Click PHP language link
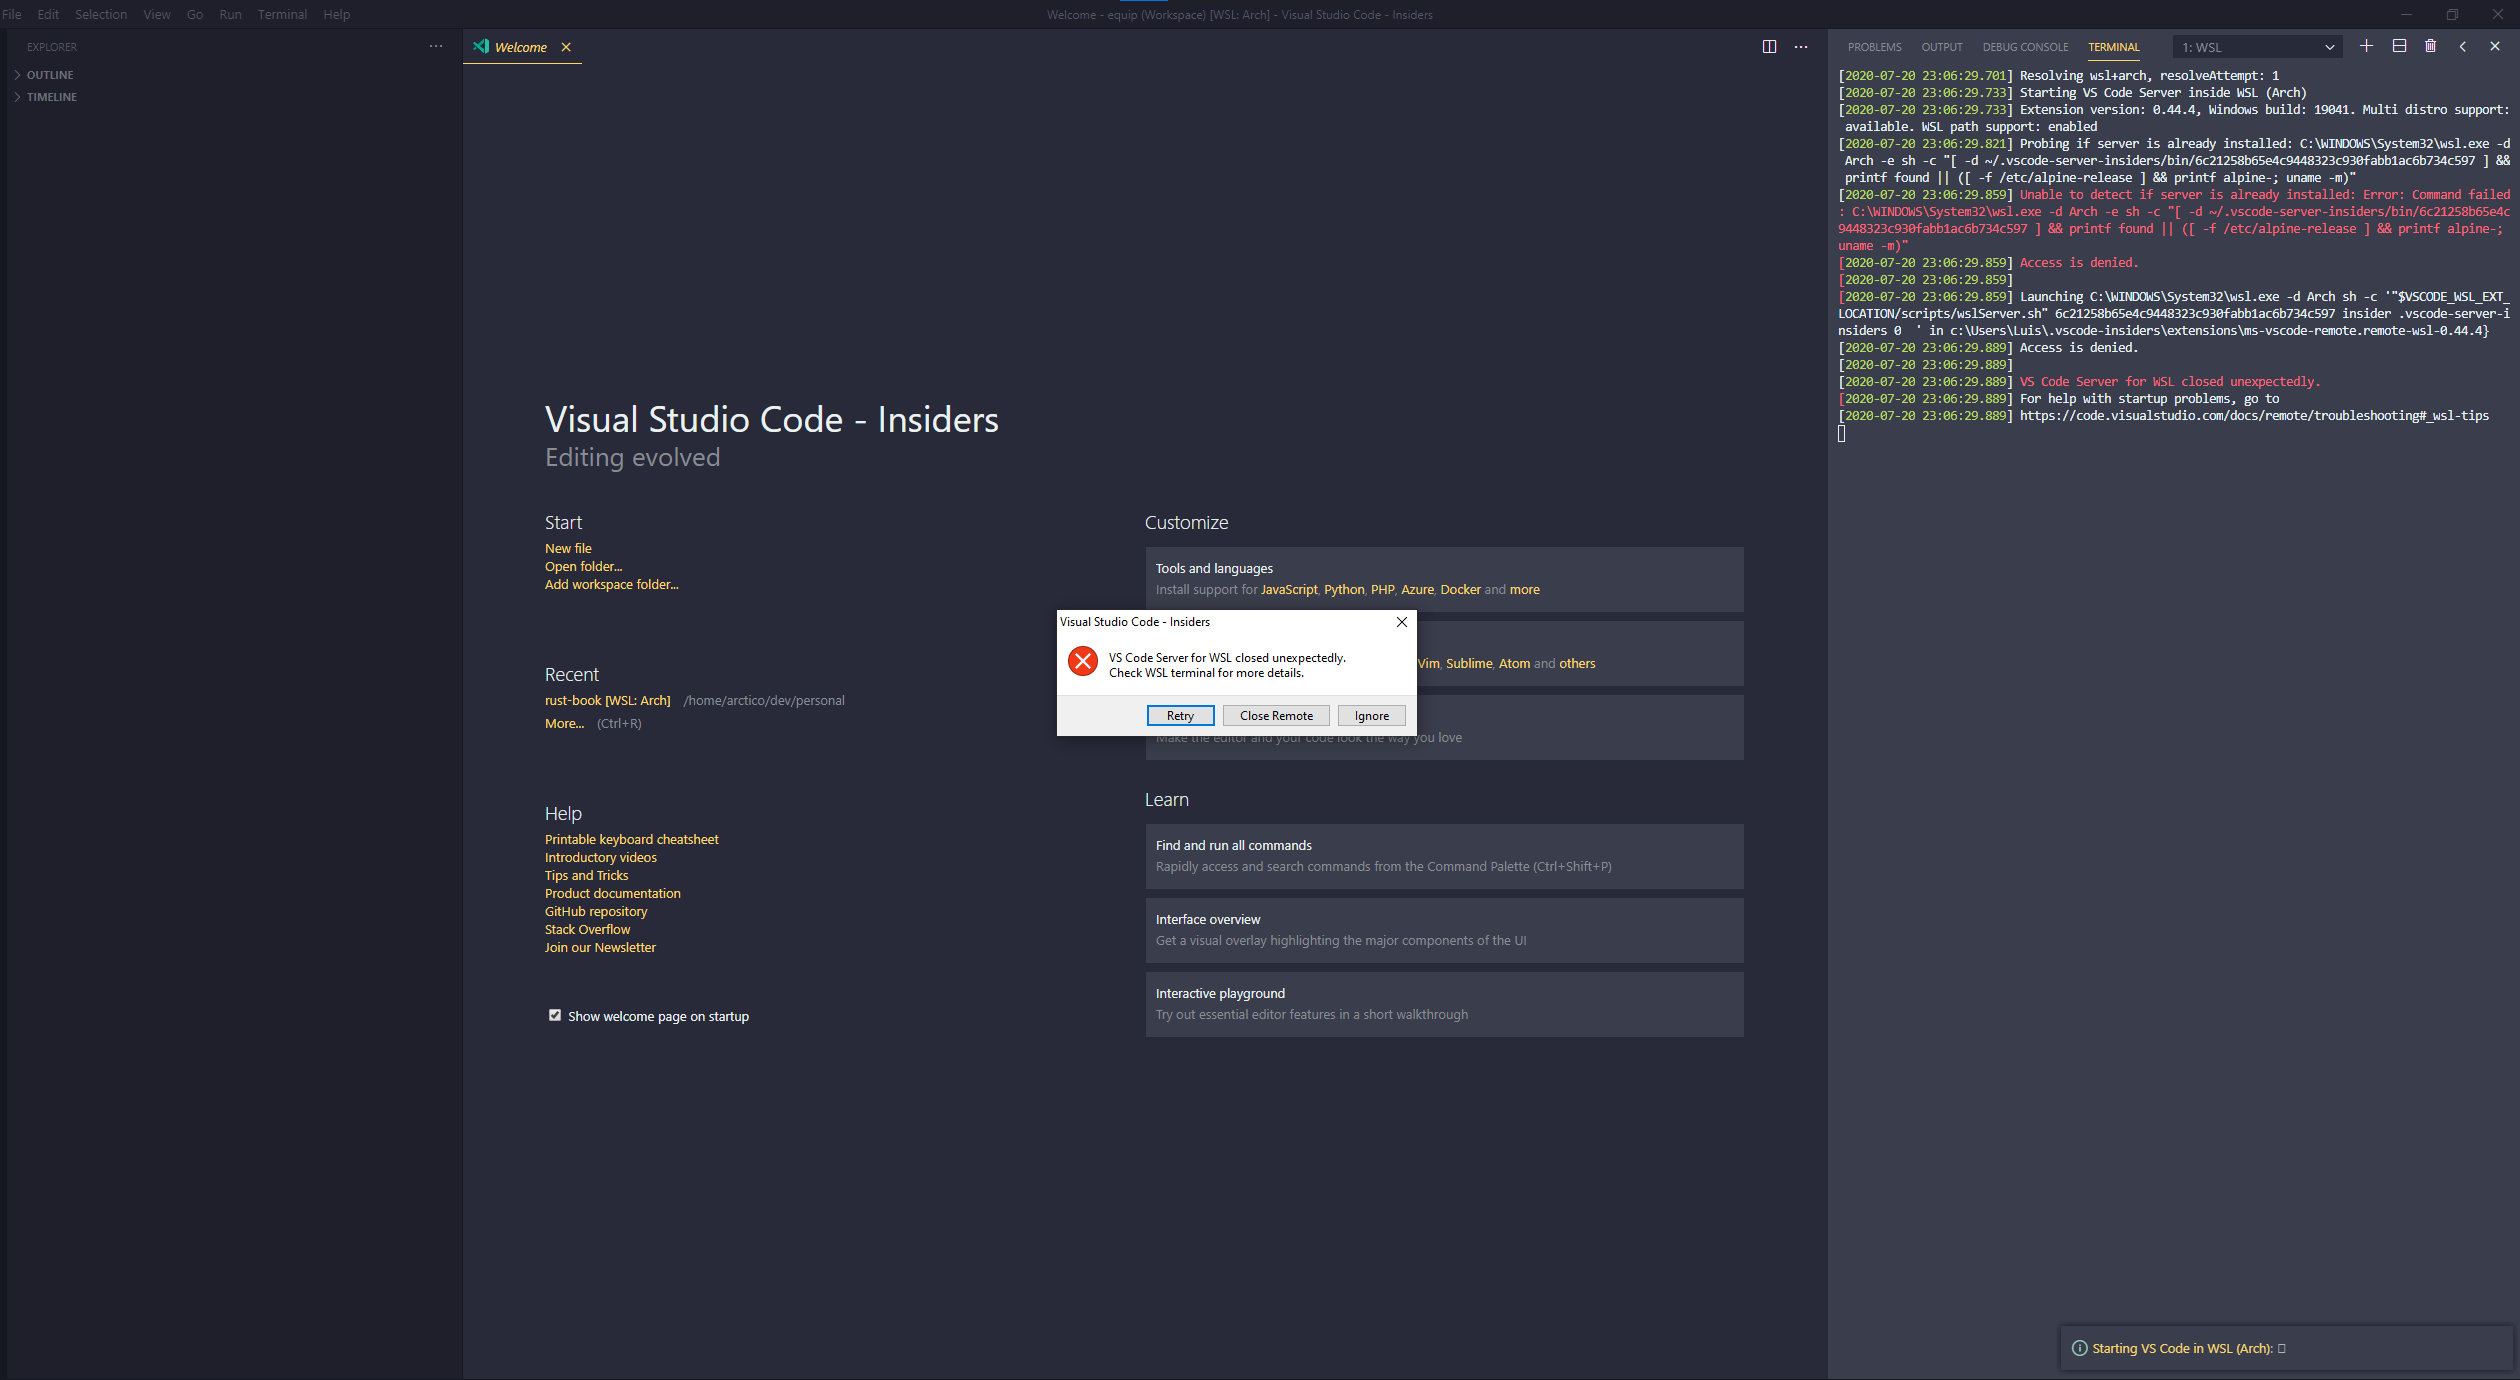The width and height of the screenshot is (2520, 1380). (x=1382, y=589)
